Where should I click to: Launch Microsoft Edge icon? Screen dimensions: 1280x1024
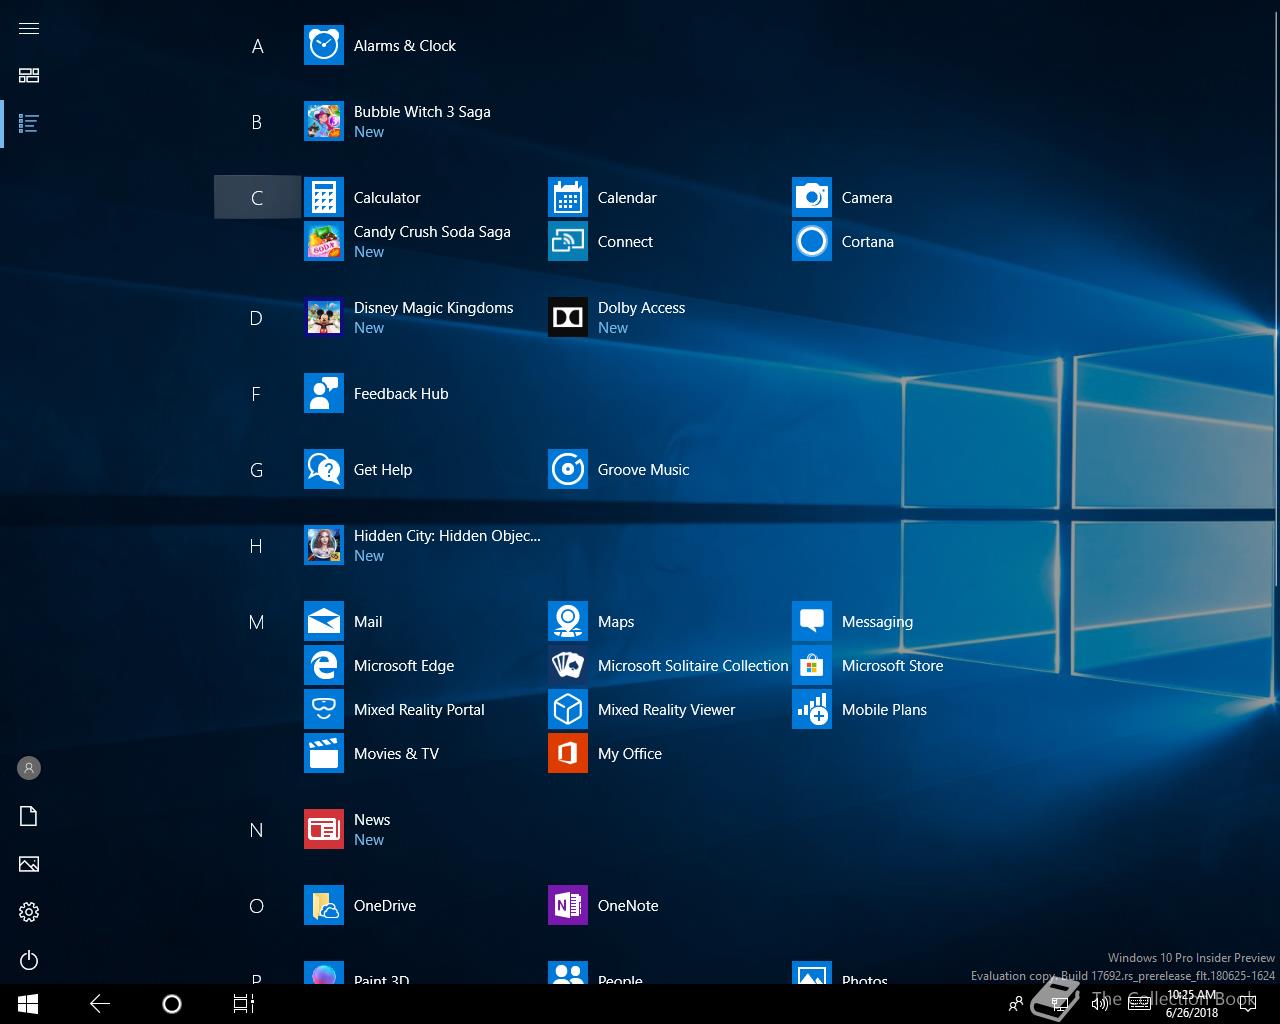point(324,666)
